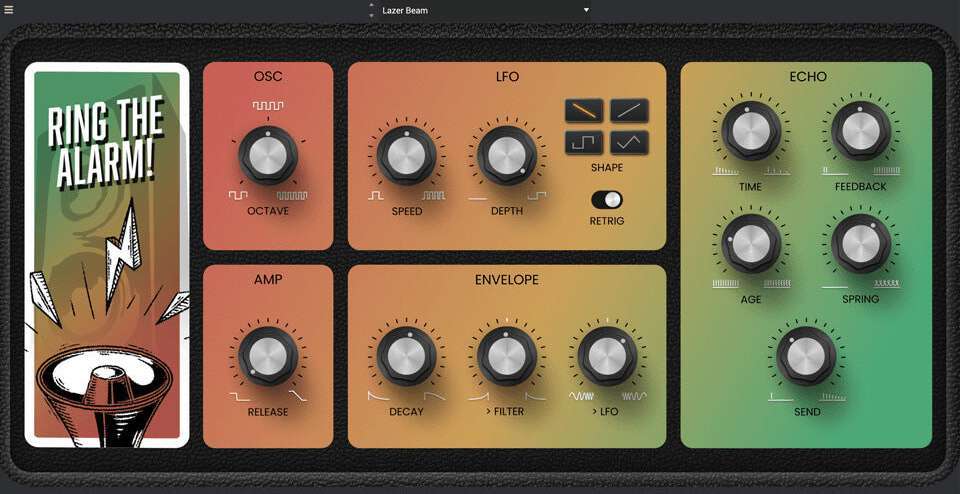This screenshot has width=960, height=494.
Task: Click the fast pulse icon right of SPEED
Action: click(433, 196)
